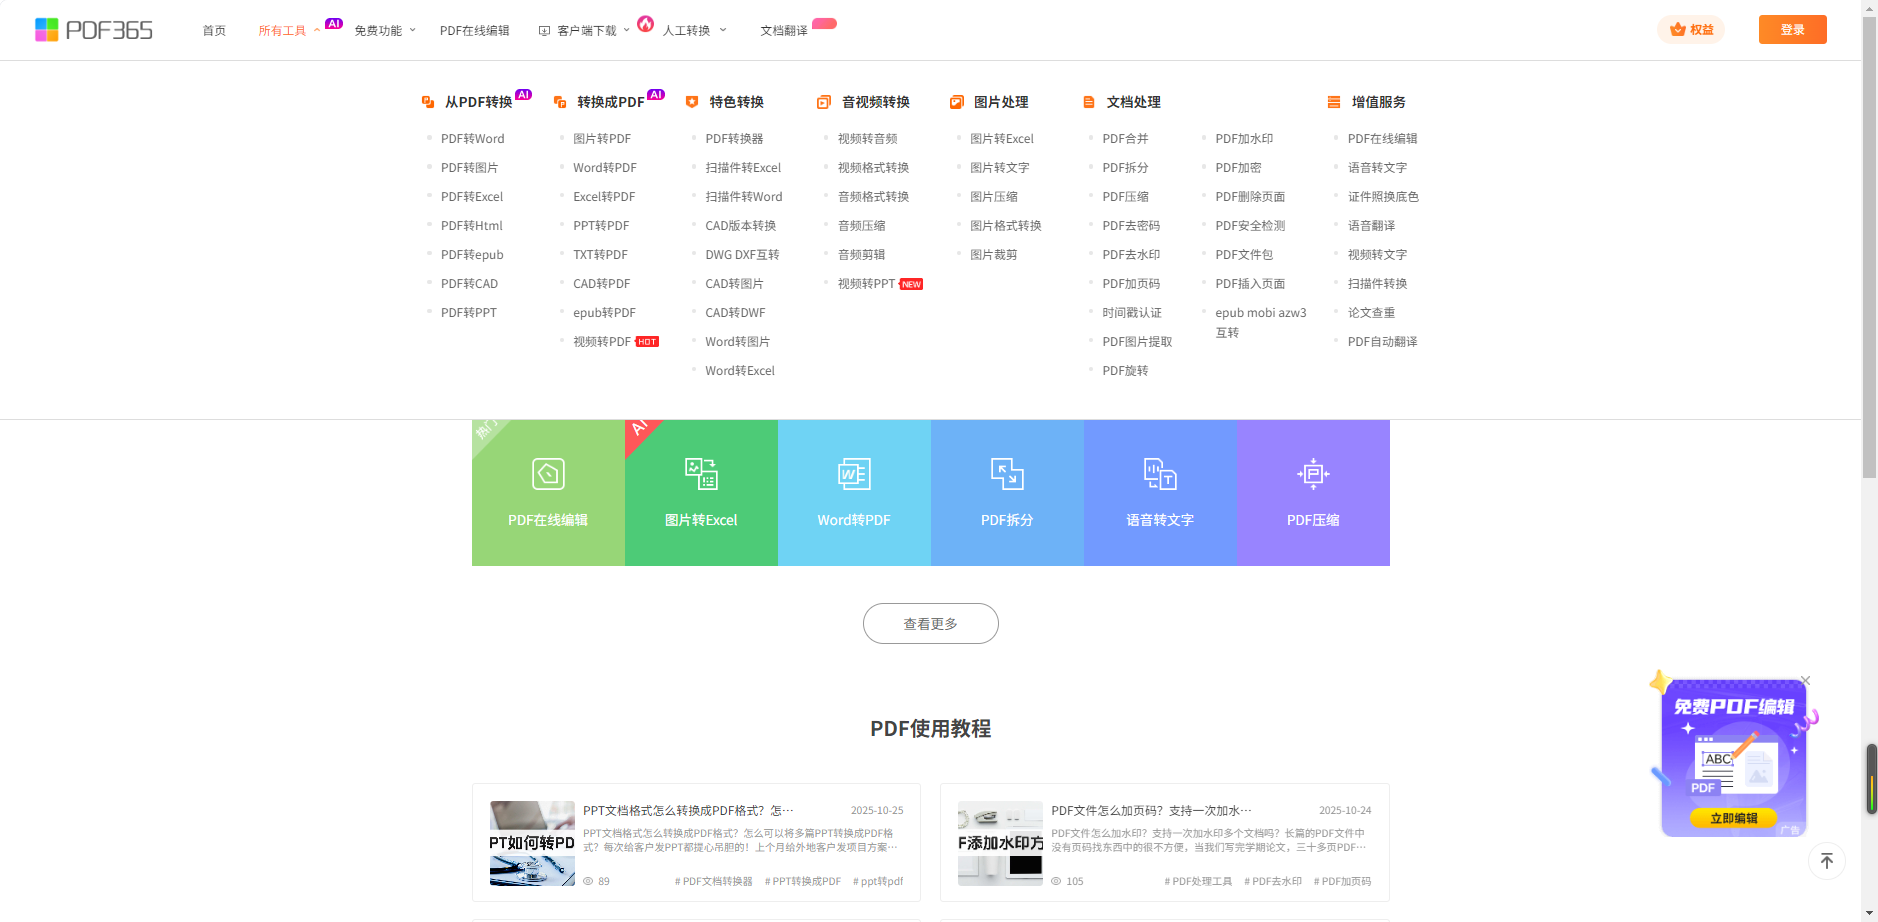Open the PPT转PDF tutorial thumbnail
This screenshot has height=922, width=1878.
pyautogui.click(x=532, y=843)
